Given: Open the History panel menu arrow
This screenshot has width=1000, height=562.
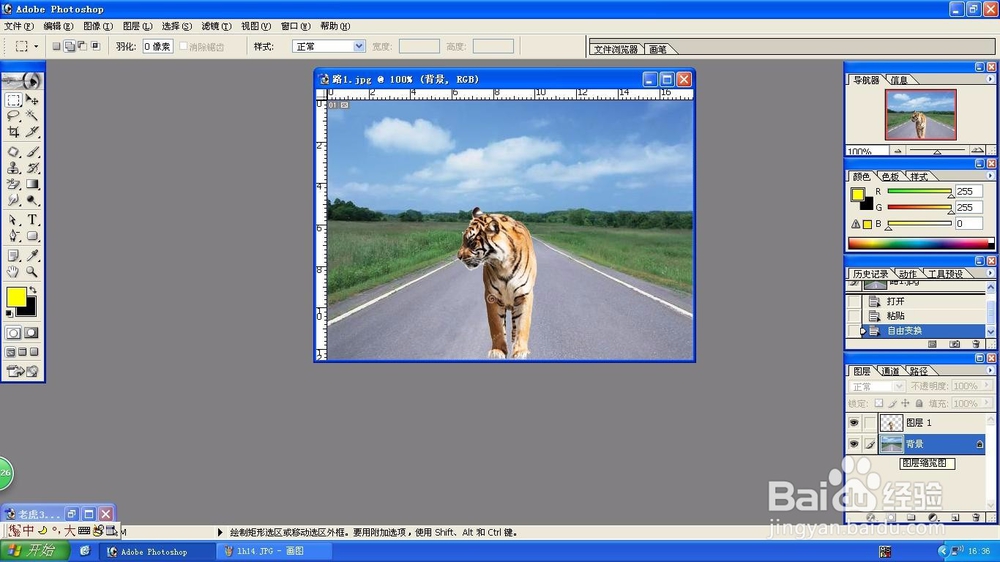Looking at the screenshot, I should tap(990, 273).
